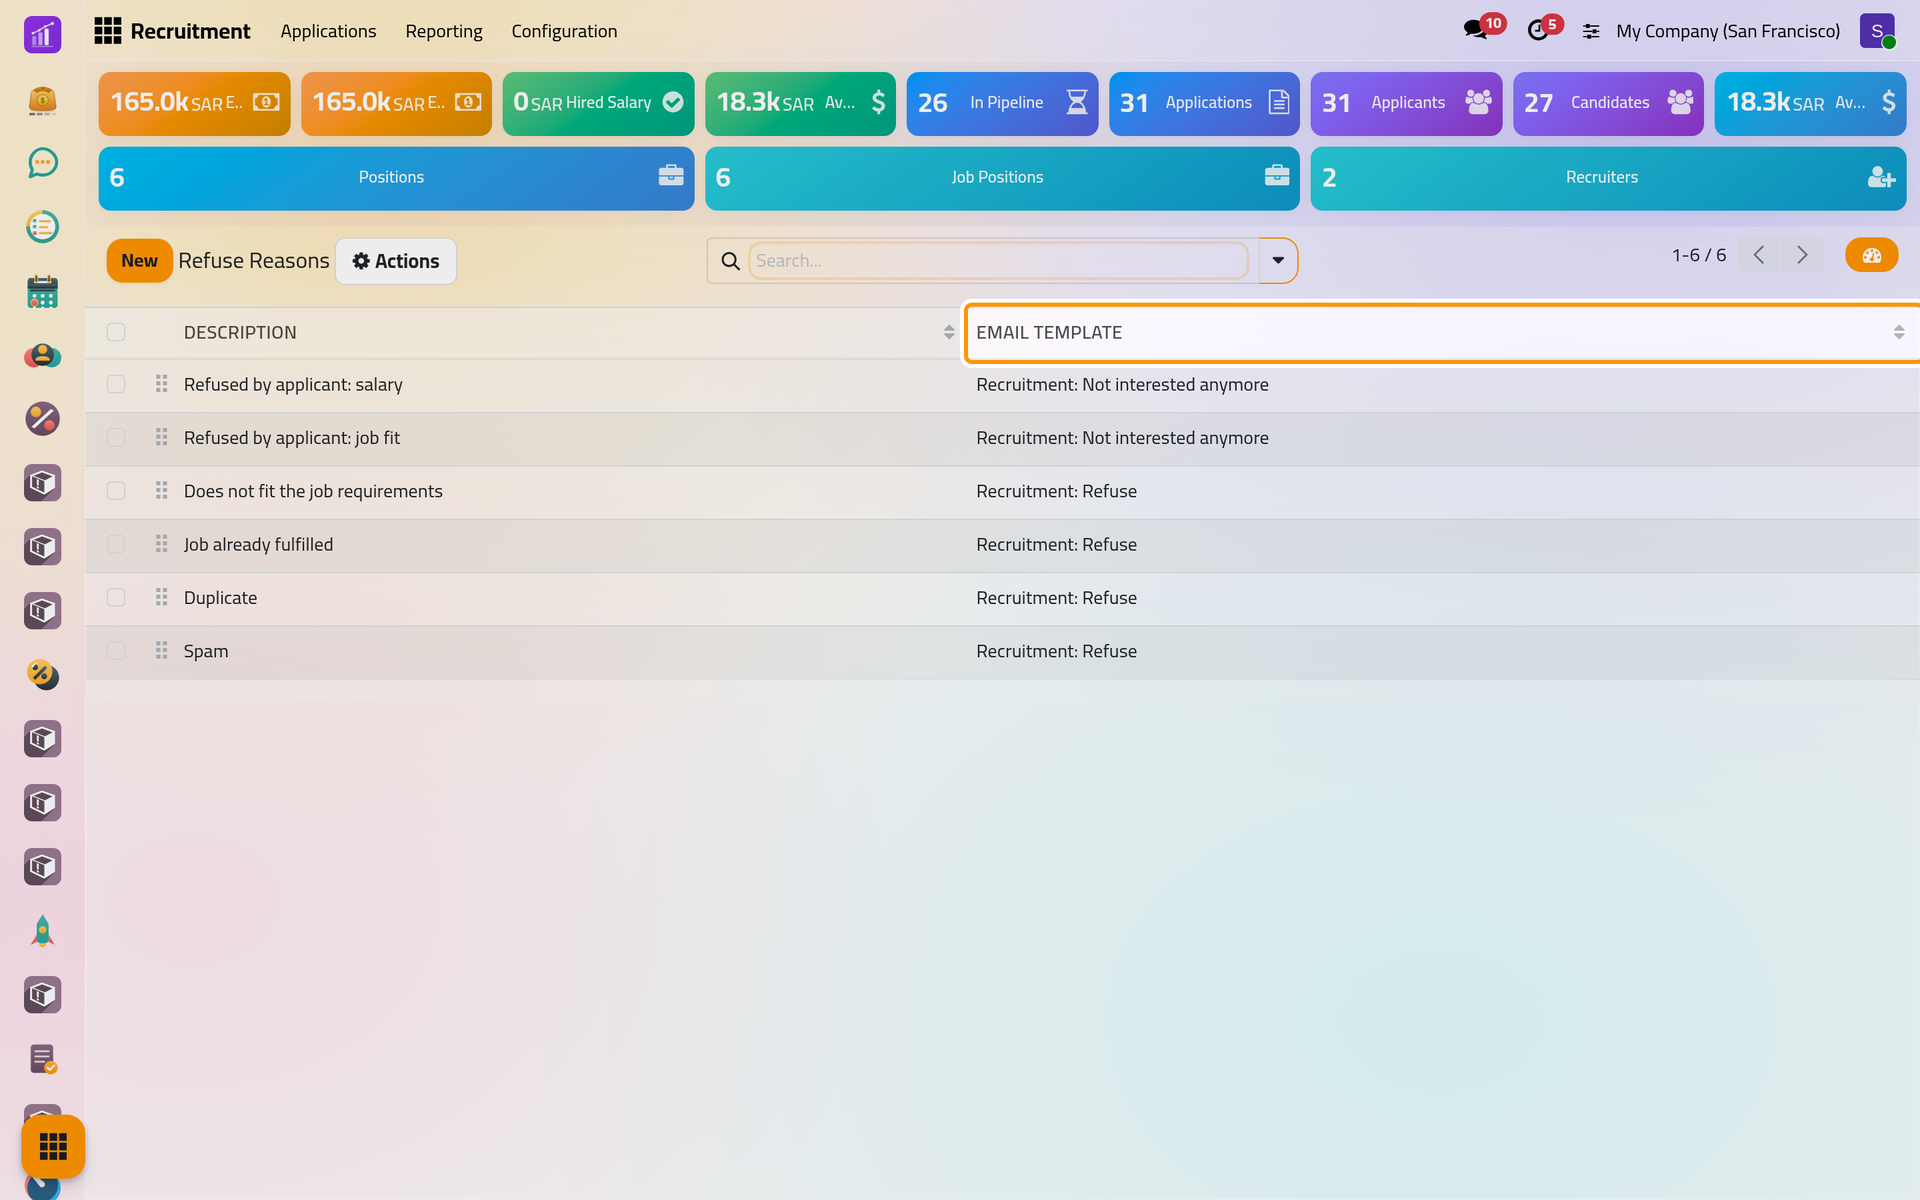1920x1200 pixels.
Task: Open the 2 Recruiters card
Action: point(1608,178)
